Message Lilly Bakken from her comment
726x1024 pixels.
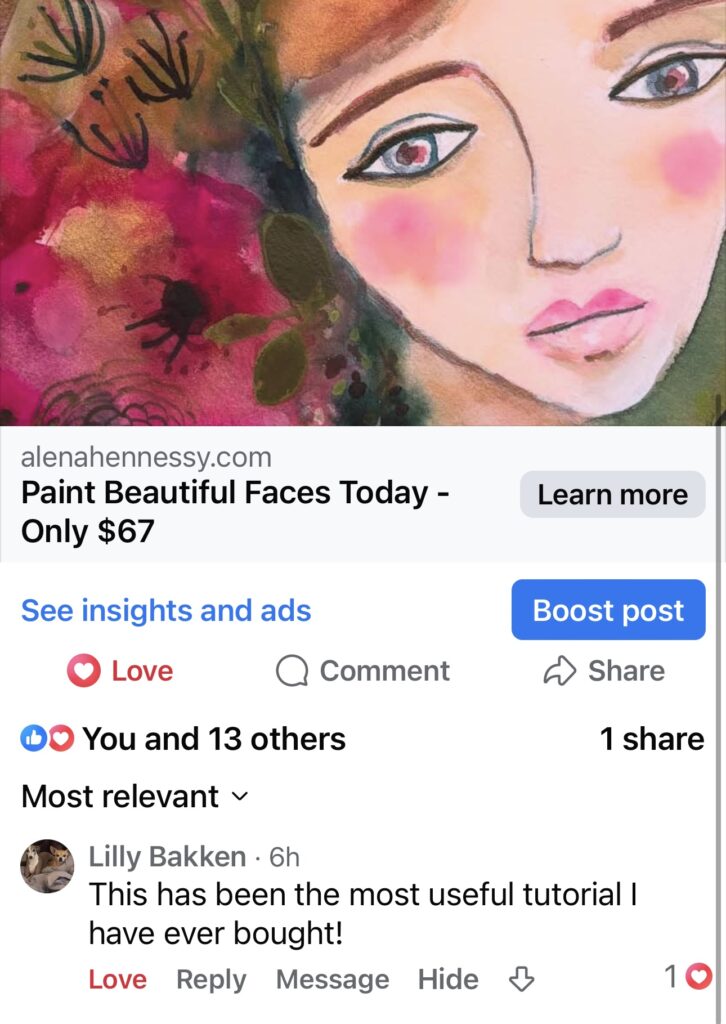coord(332,979)
